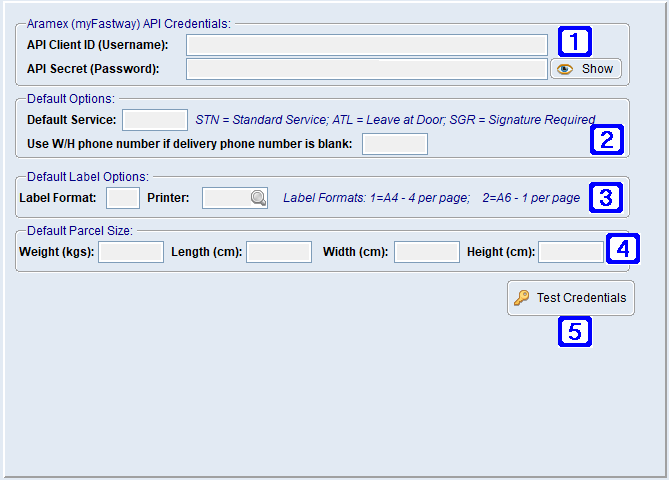Click the Aramex API Credentials group title
669x480 pixels.
point(128,24)
